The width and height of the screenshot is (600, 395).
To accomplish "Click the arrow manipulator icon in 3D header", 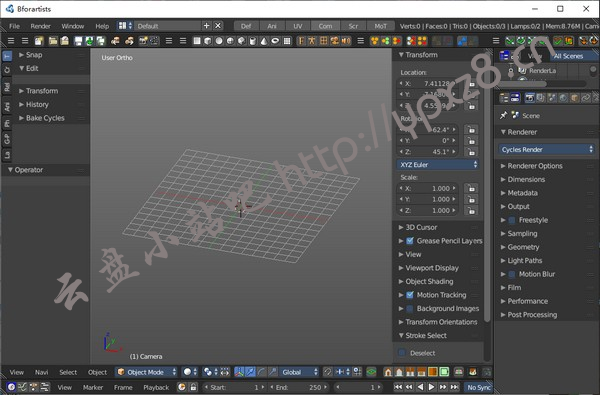I will (x=250, y=372).
